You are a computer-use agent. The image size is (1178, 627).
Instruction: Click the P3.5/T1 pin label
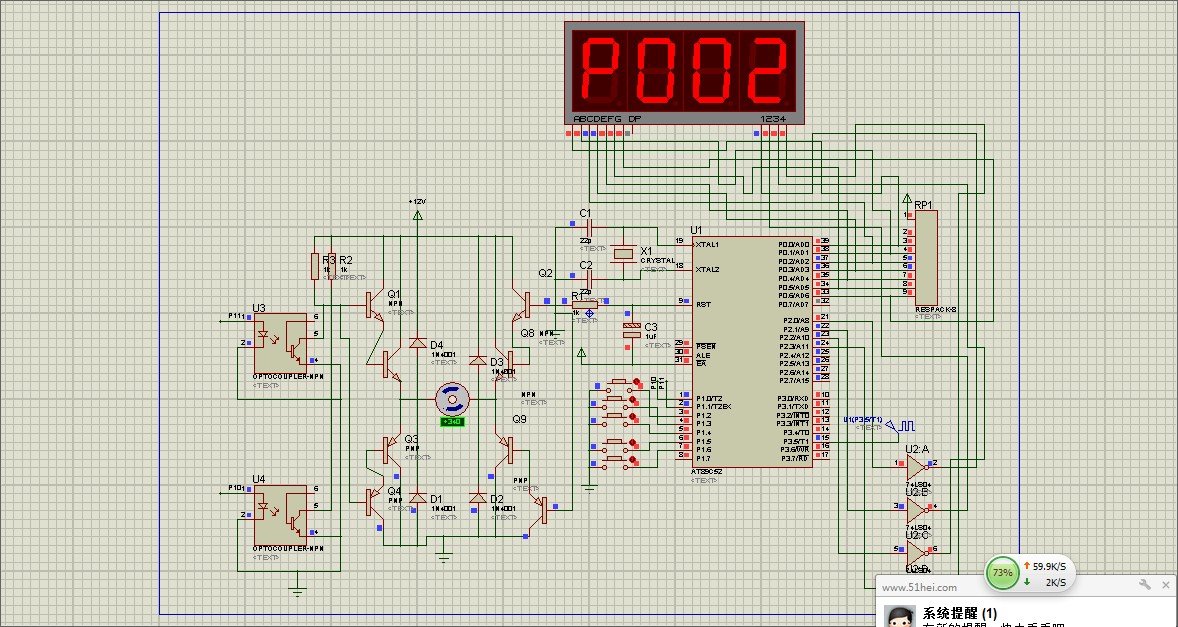tap(796, 441)
